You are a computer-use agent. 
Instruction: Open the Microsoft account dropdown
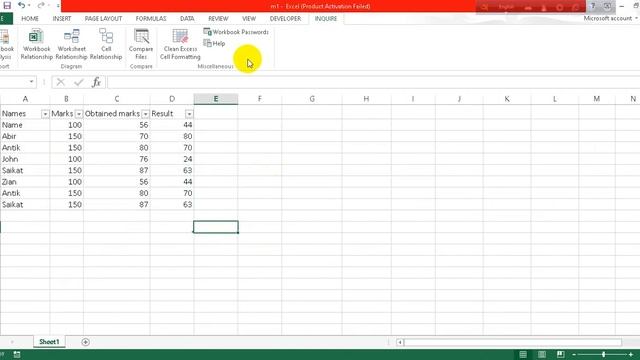point(610,18)
